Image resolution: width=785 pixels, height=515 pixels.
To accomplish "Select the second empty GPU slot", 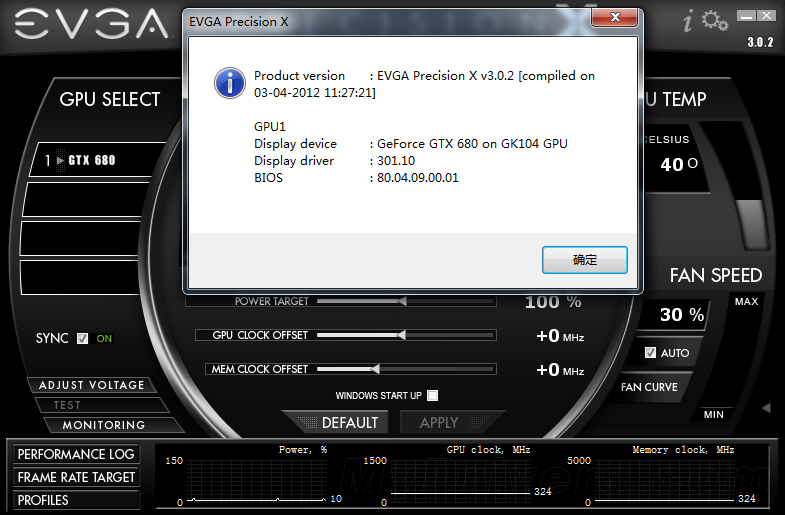I will coord(85,199).
